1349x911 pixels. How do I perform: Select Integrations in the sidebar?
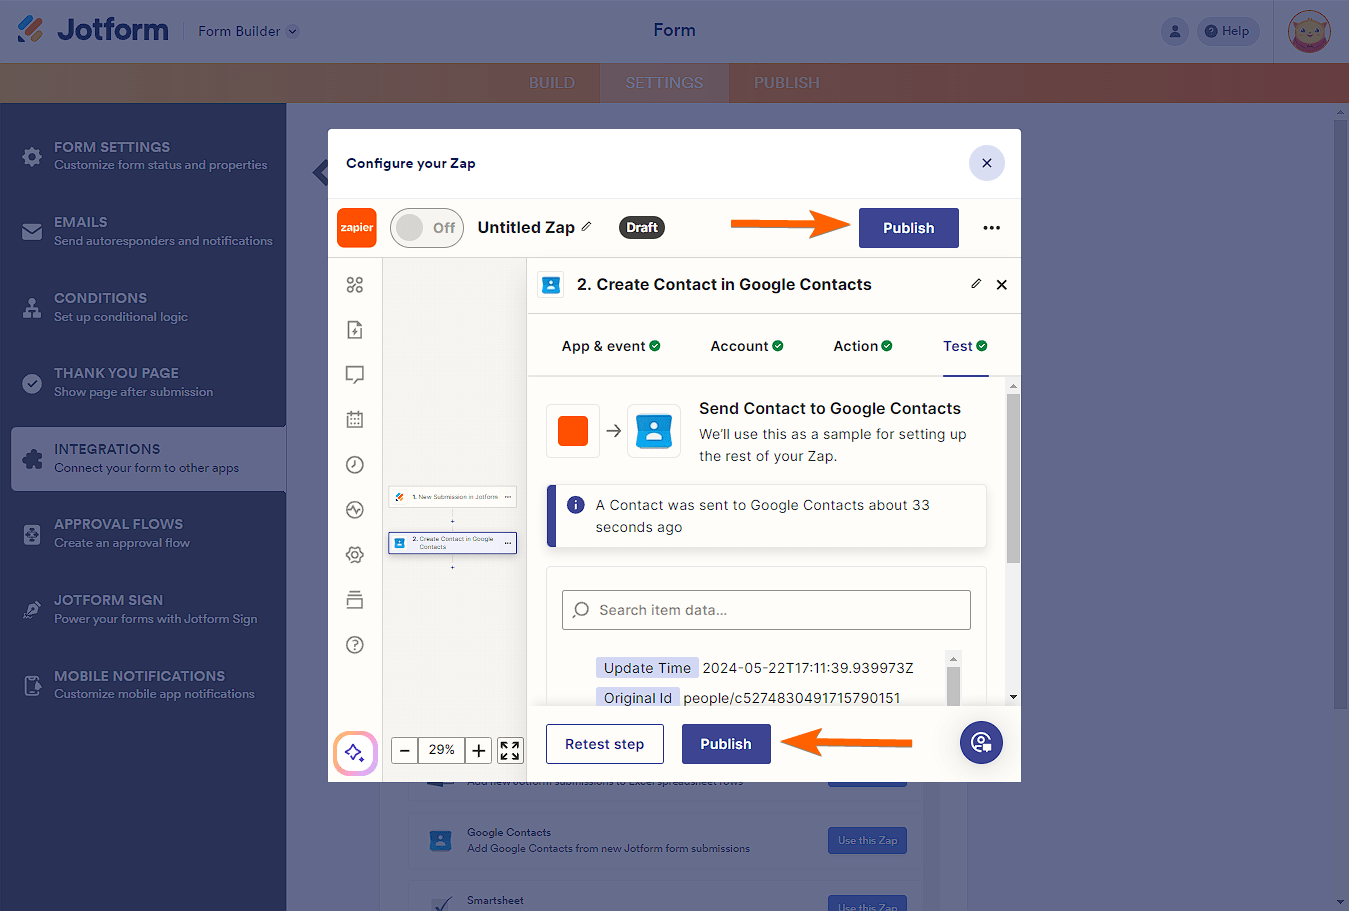(x=148, y=459)
